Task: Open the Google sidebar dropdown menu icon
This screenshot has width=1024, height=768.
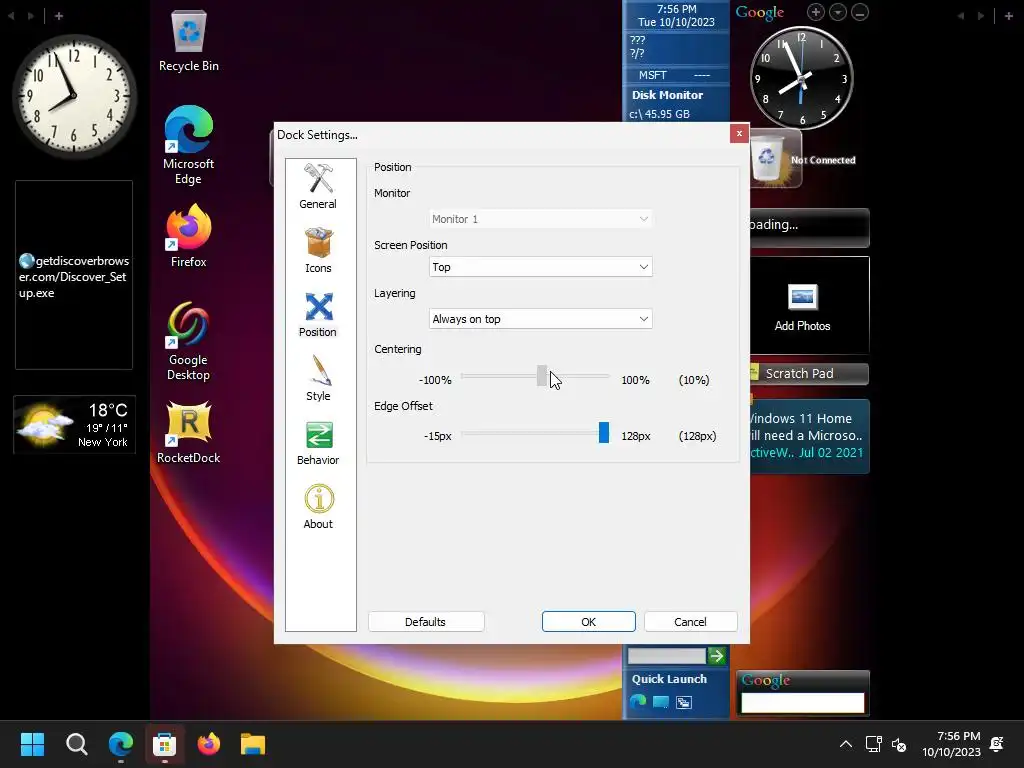Action: point(838,12)
